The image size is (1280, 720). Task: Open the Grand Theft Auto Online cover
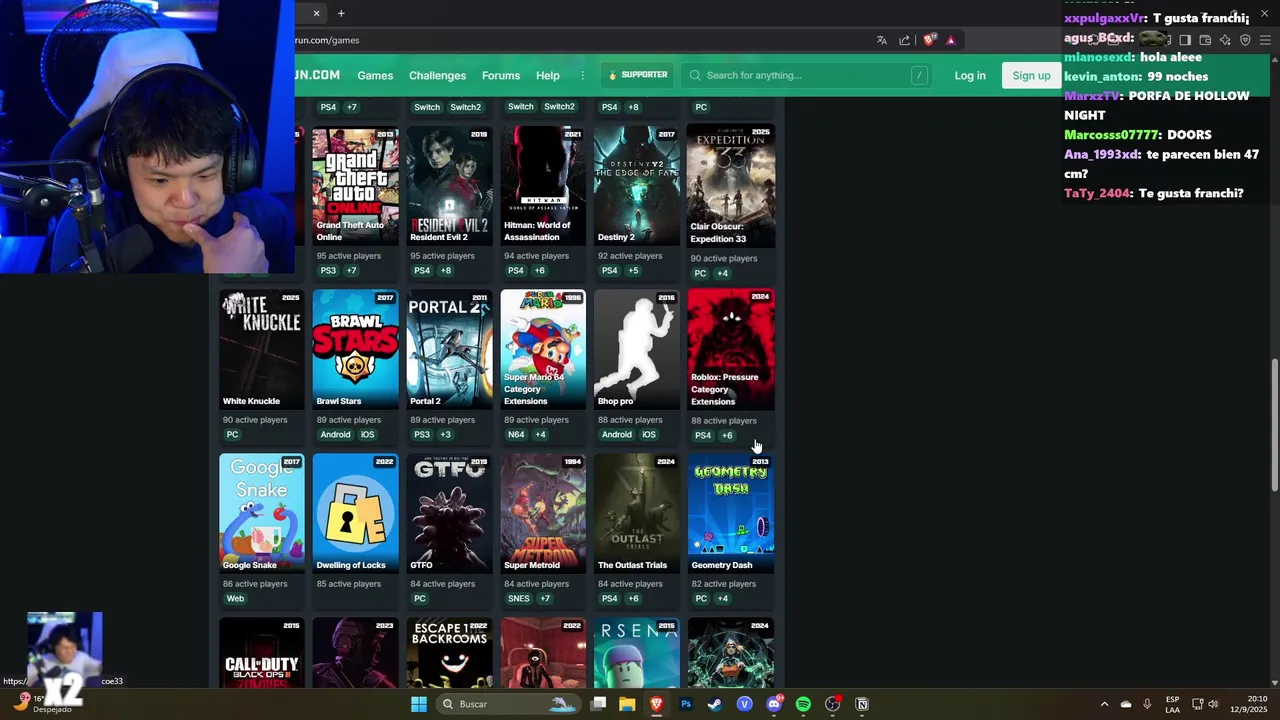pyautogui.click(x=355, y=187)
